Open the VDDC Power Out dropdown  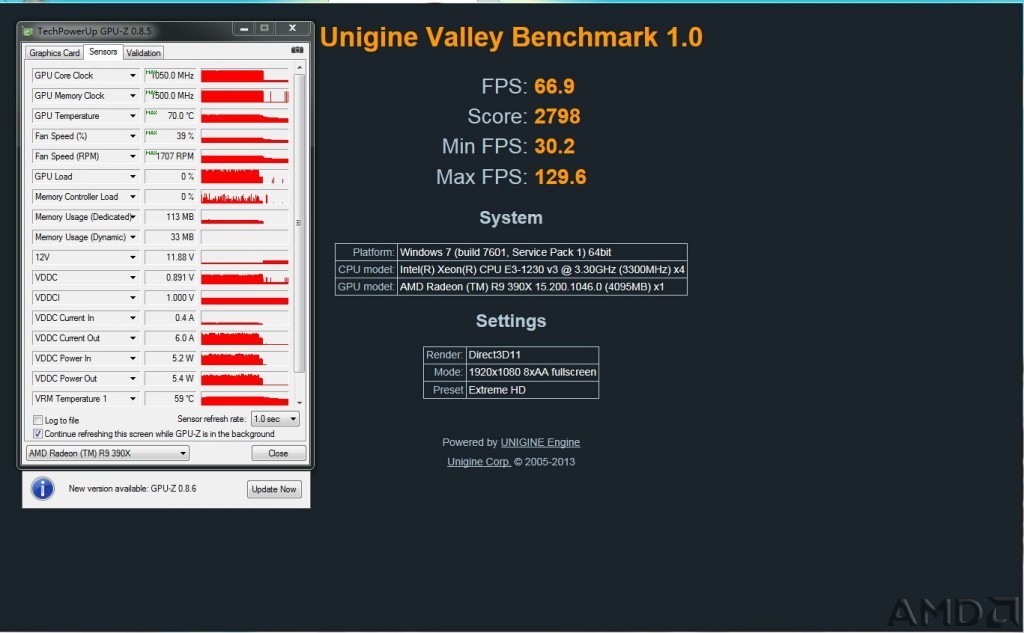point(133,379)
